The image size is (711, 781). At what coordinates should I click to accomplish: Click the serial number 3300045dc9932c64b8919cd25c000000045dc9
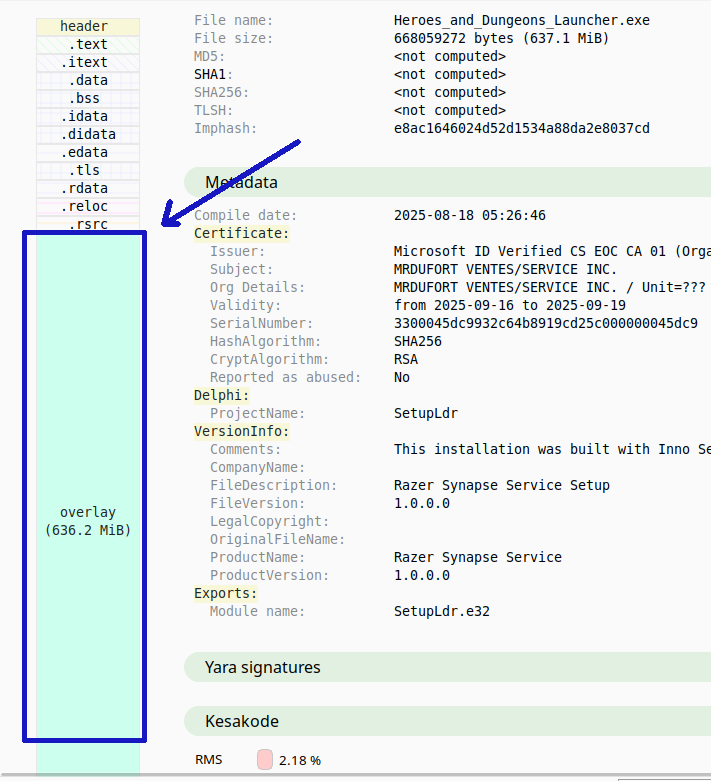click(x=546, y=323)
